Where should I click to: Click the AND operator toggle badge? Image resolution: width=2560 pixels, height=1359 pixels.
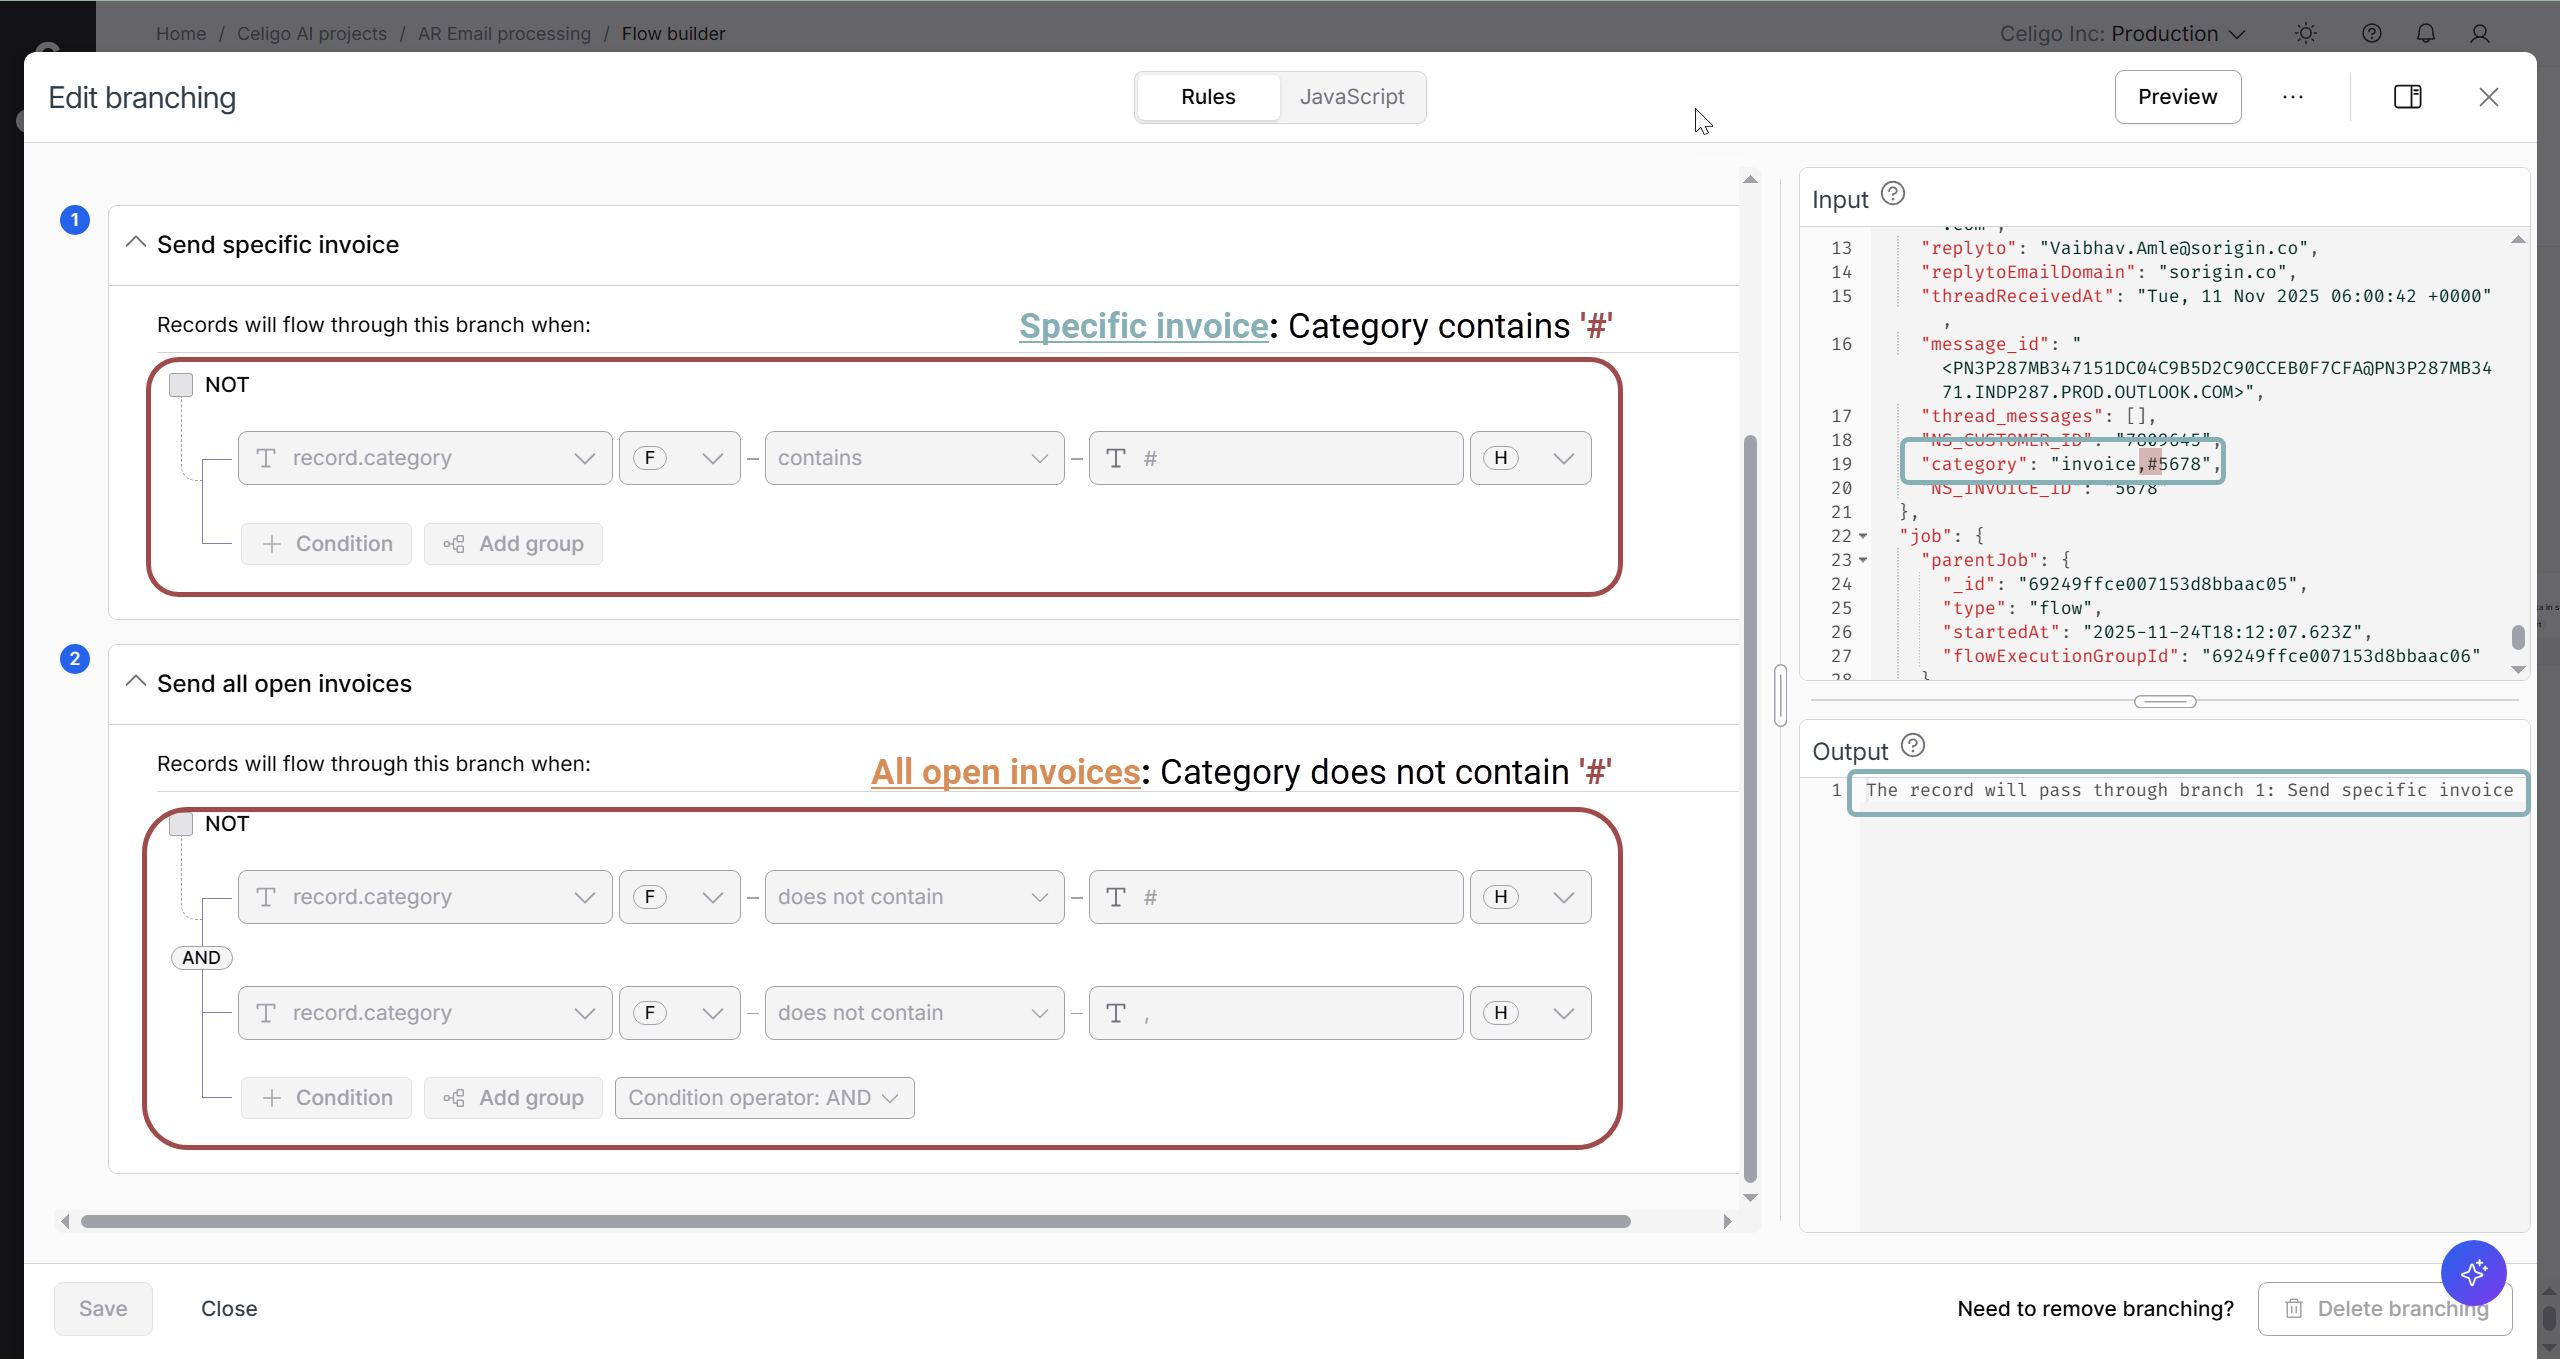(201, 958)
